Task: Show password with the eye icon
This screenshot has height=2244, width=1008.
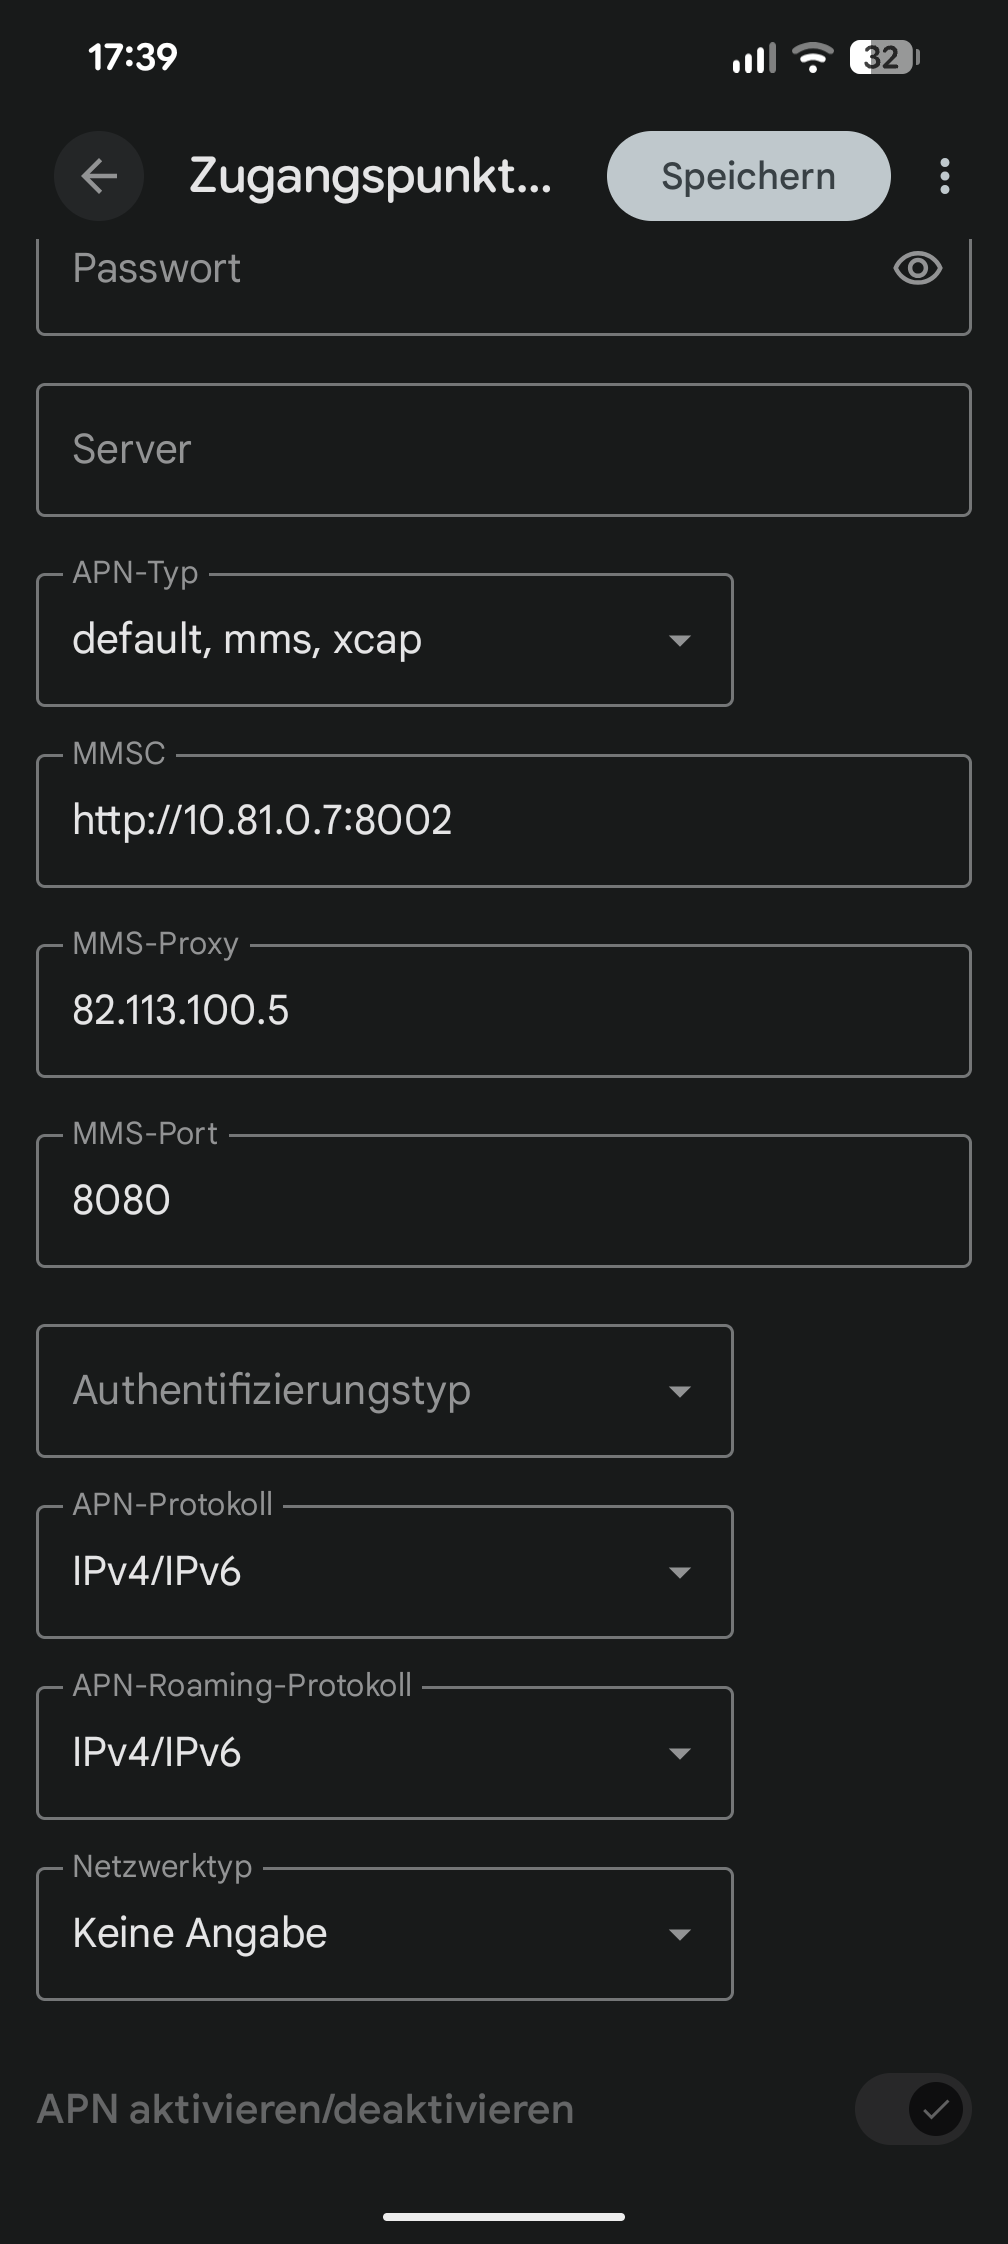Action: tap(917, 268)
